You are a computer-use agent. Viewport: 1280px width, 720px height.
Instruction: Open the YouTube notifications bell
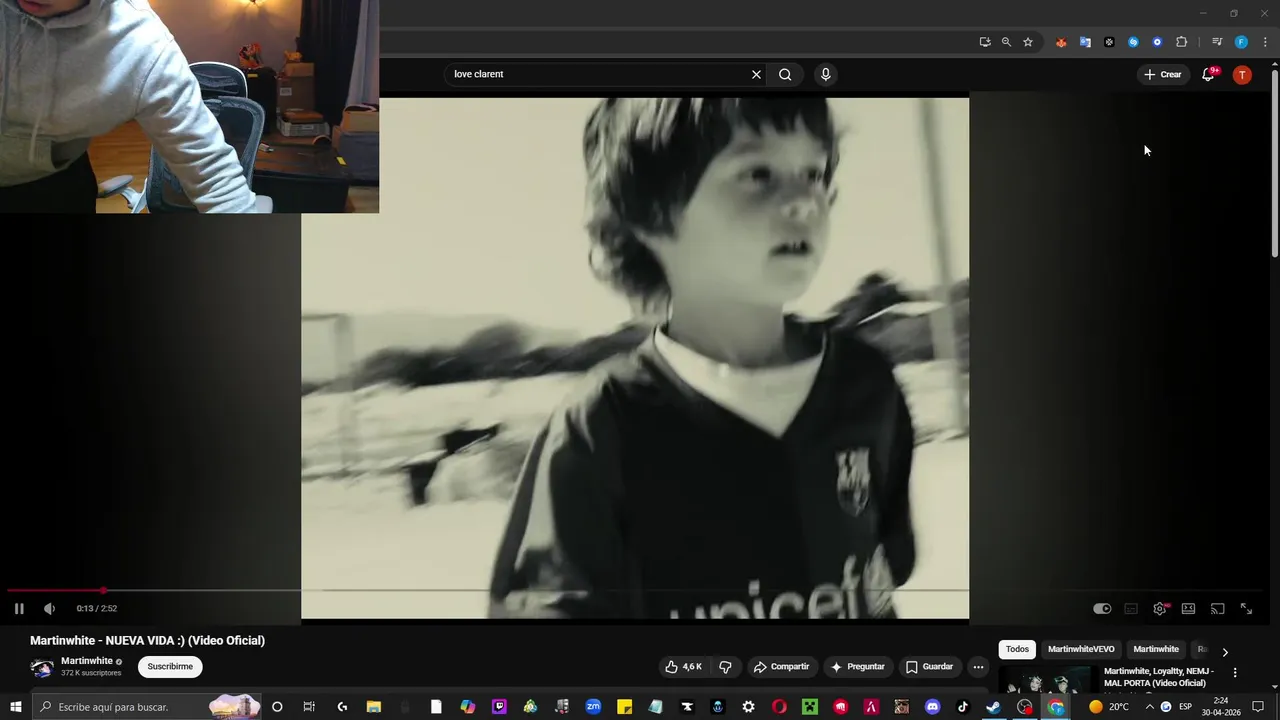[1208, 75]
